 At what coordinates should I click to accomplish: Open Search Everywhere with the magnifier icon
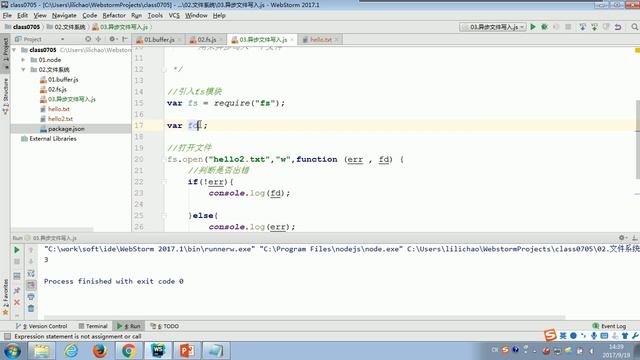(635, 27)
